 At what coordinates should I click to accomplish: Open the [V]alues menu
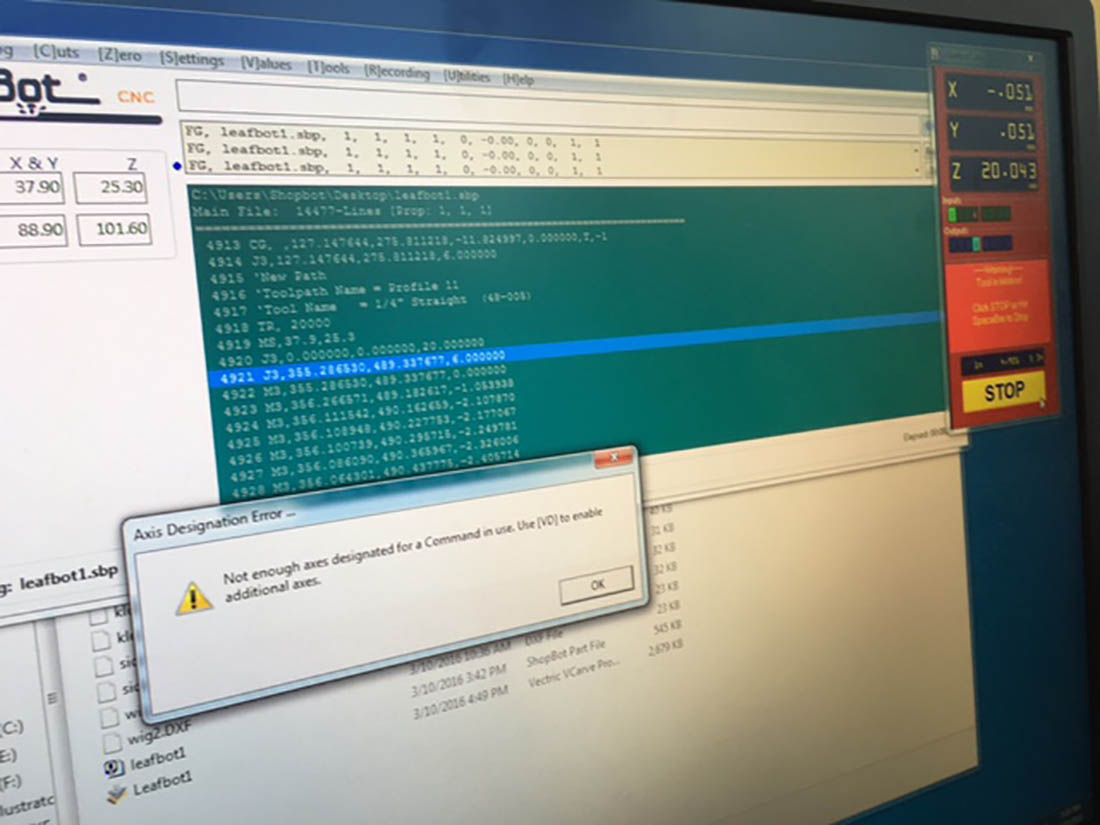(266, 64)
